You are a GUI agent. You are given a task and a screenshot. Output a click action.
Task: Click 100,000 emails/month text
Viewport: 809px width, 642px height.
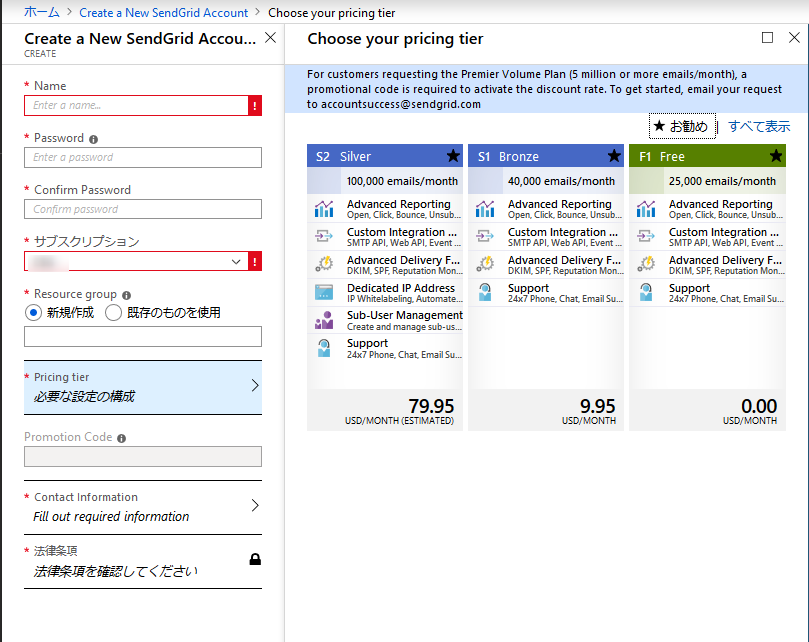pos(402,181)
